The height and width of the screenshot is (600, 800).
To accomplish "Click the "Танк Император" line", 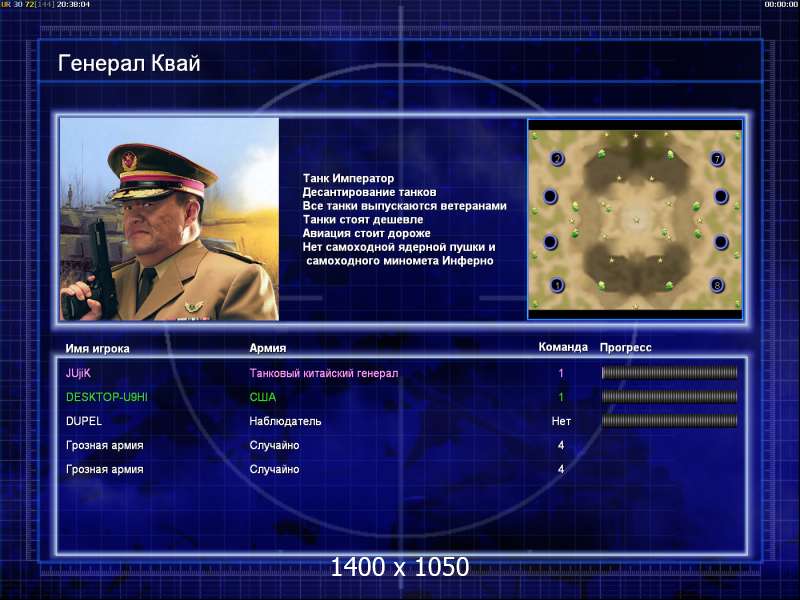I will tap(348, 178).
